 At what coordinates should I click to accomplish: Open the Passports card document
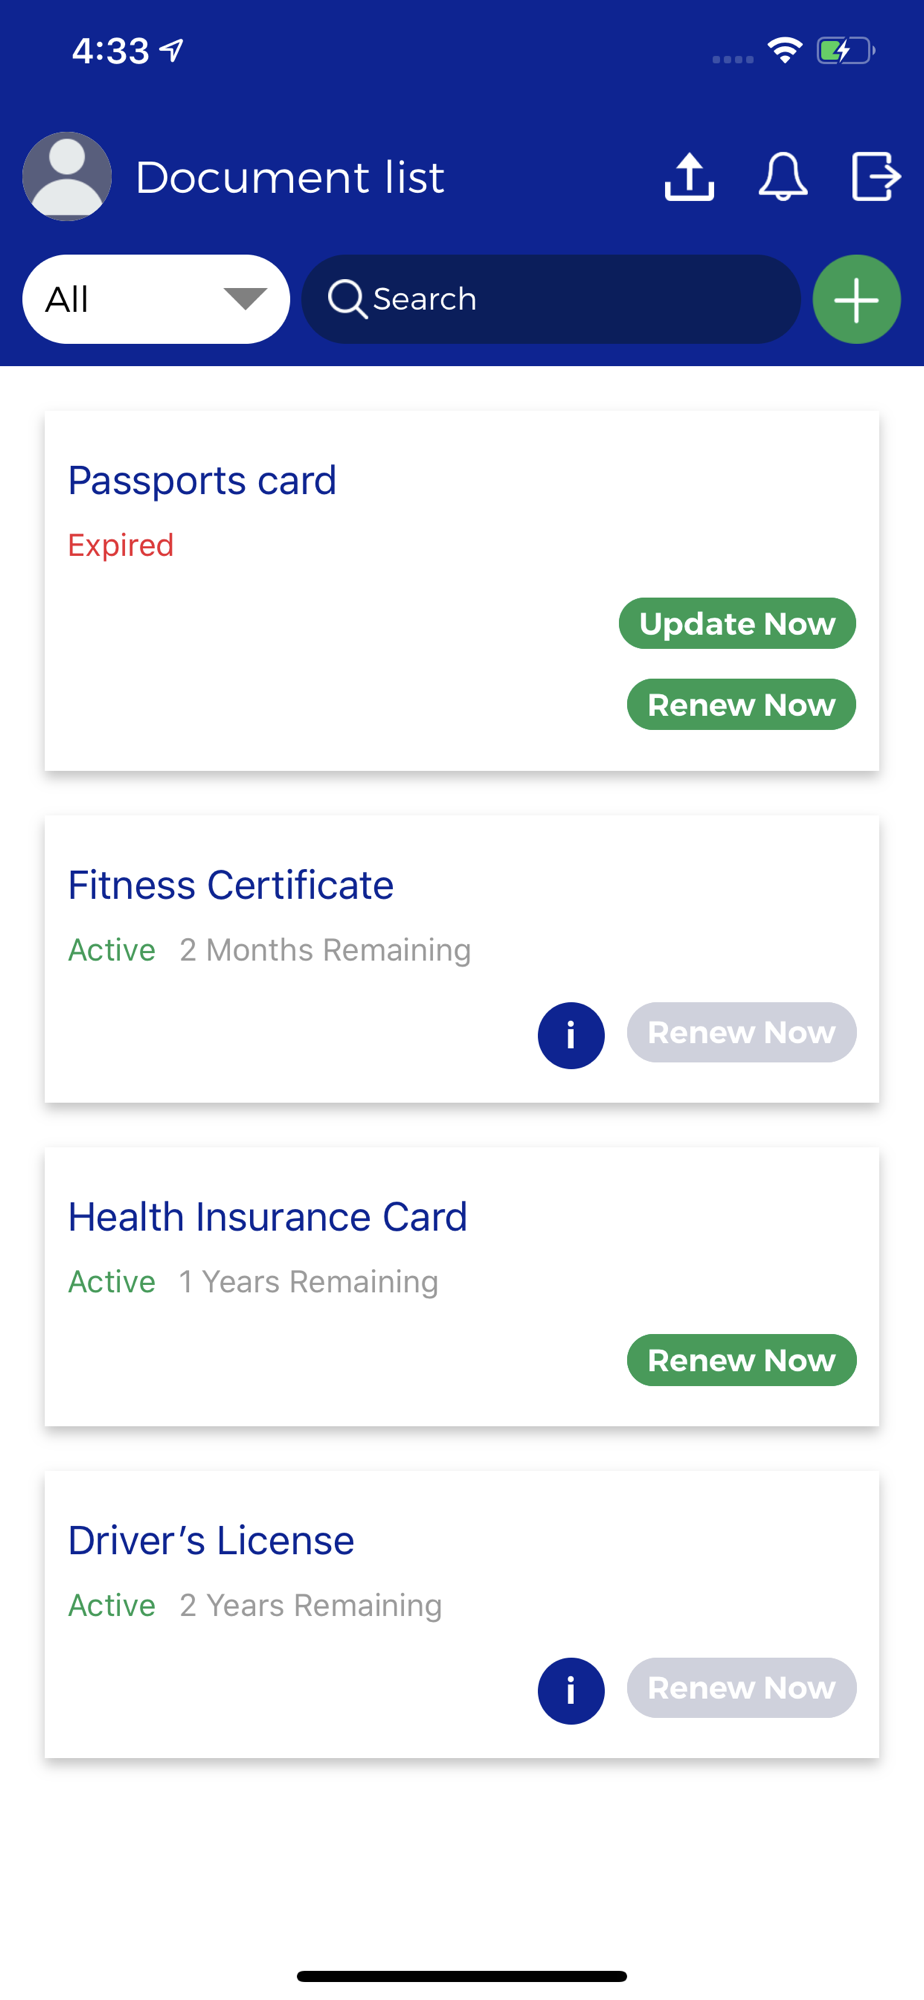(462, 590)
